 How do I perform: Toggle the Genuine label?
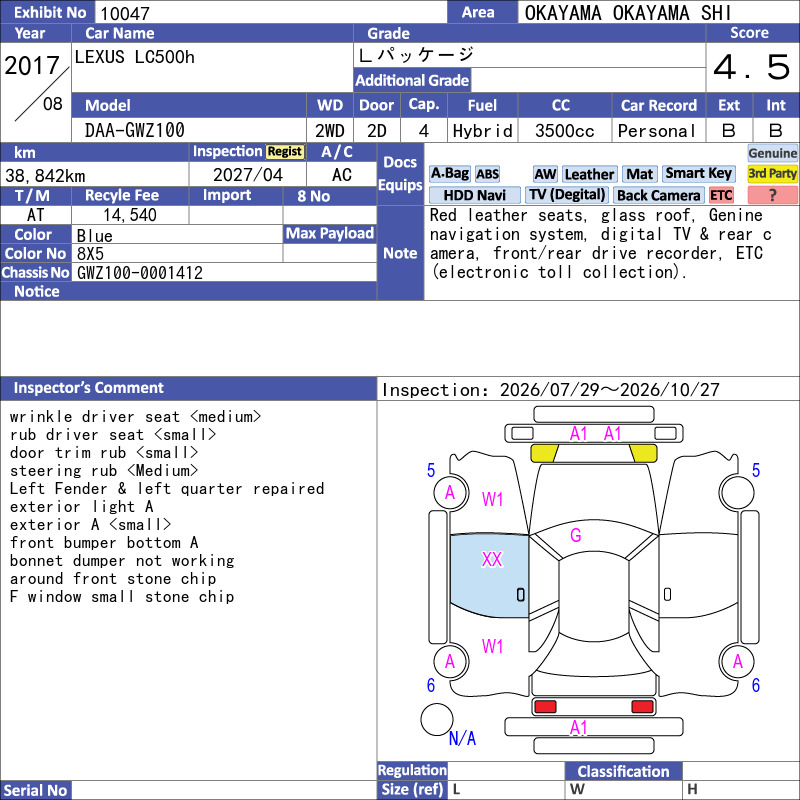(772, 153)
